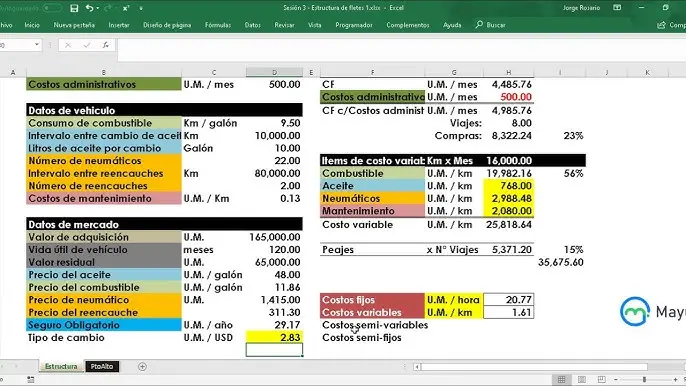Select the Neumáticos cost cell 2,988.48
Screen dimensions: 686x386
point(508,198)
